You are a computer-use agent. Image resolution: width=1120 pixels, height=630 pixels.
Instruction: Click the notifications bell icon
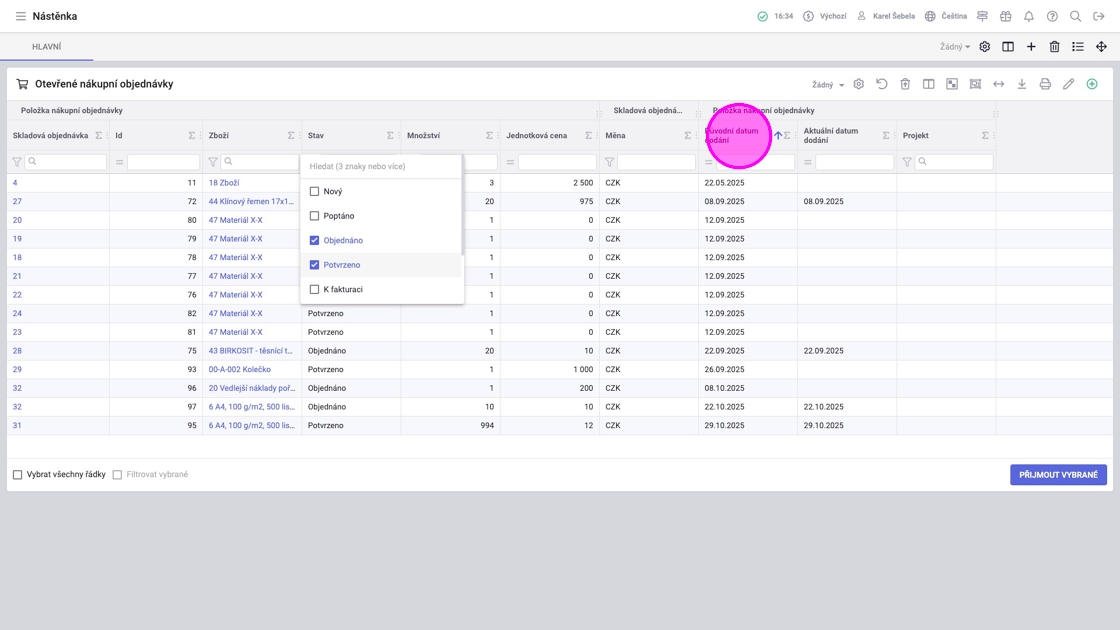[1028, 16]
